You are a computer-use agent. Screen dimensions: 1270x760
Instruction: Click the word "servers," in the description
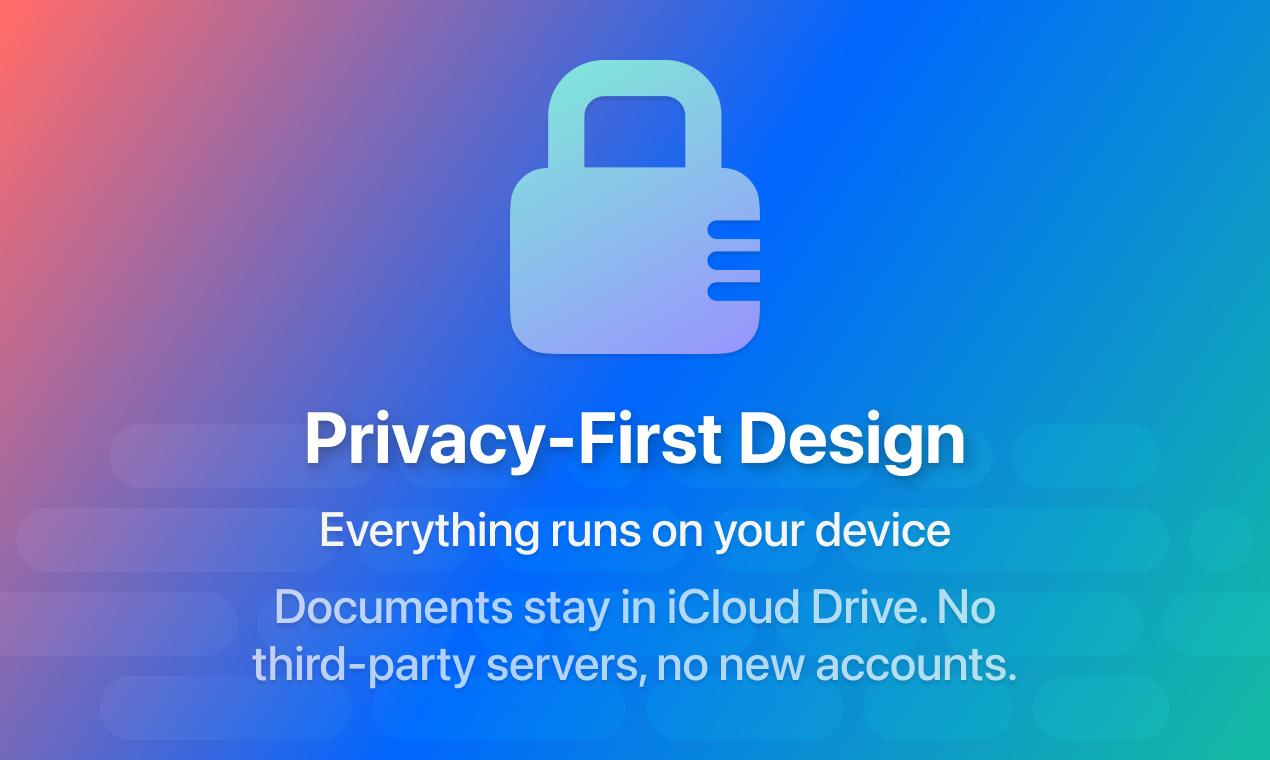point(566,665)
